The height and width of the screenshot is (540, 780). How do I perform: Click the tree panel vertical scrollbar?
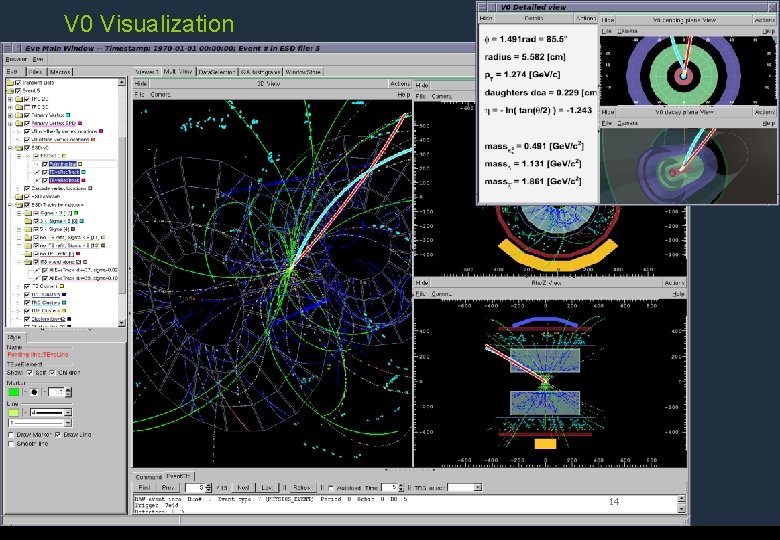(x=122, y=203)
